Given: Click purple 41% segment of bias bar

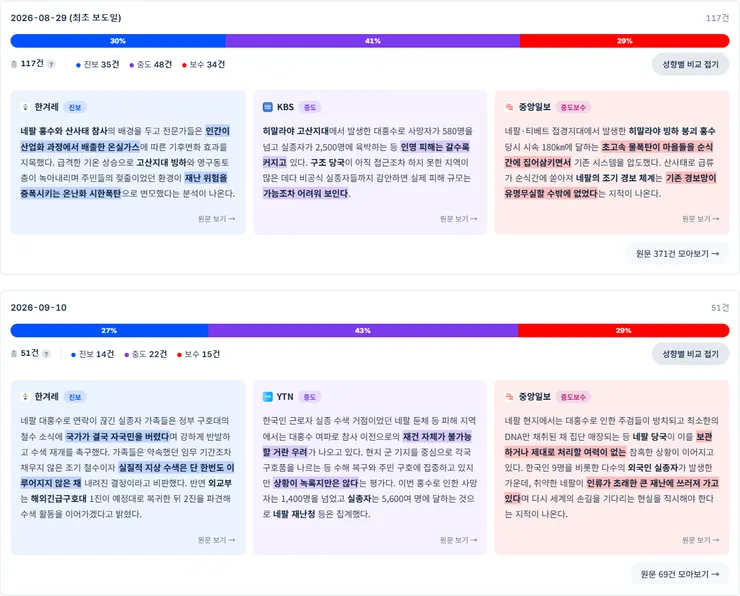Looking at the screenshot, I should 373,41.
